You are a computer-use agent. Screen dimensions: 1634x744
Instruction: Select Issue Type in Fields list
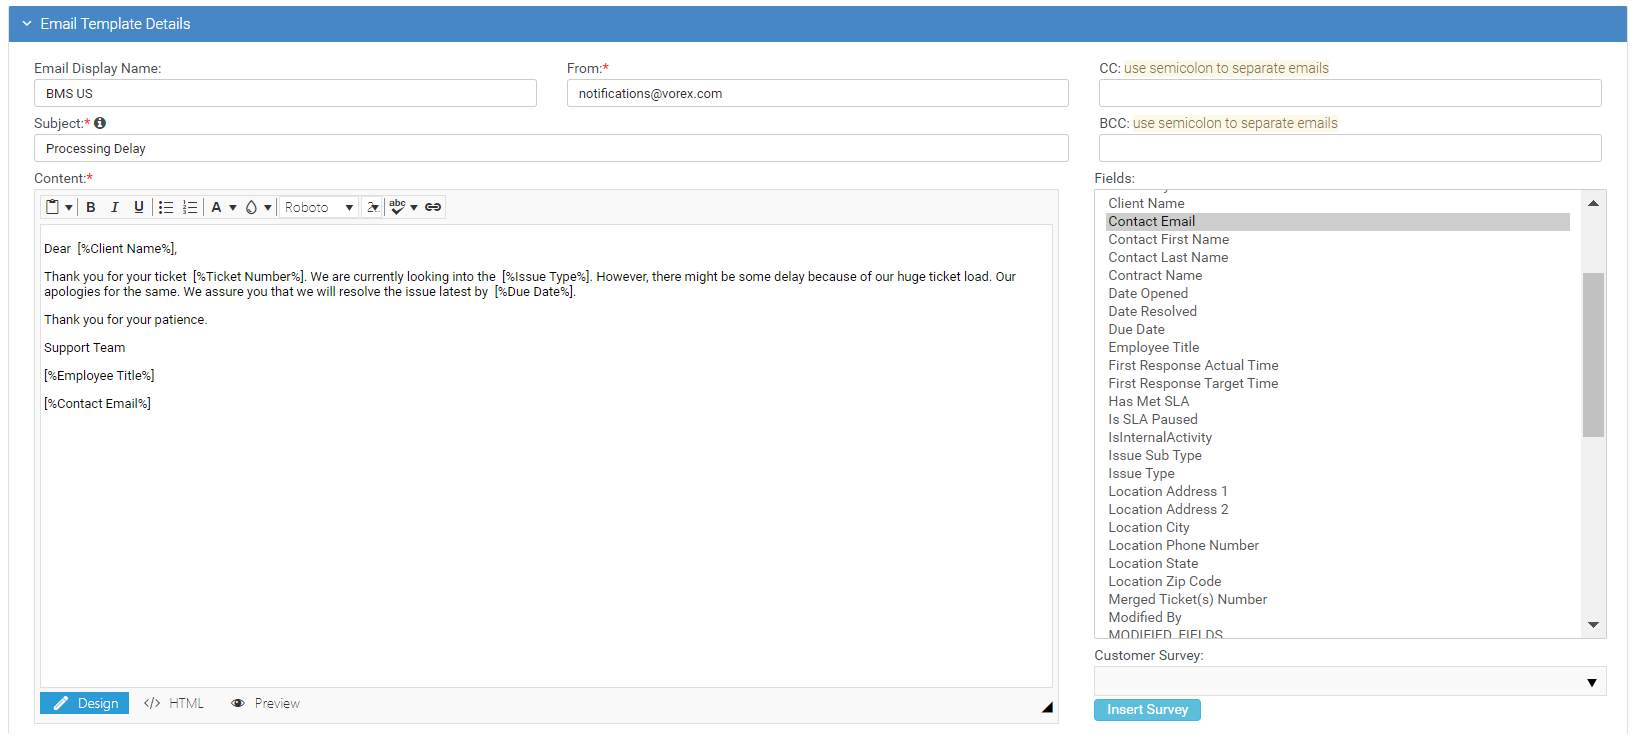tap(1141, 473)
